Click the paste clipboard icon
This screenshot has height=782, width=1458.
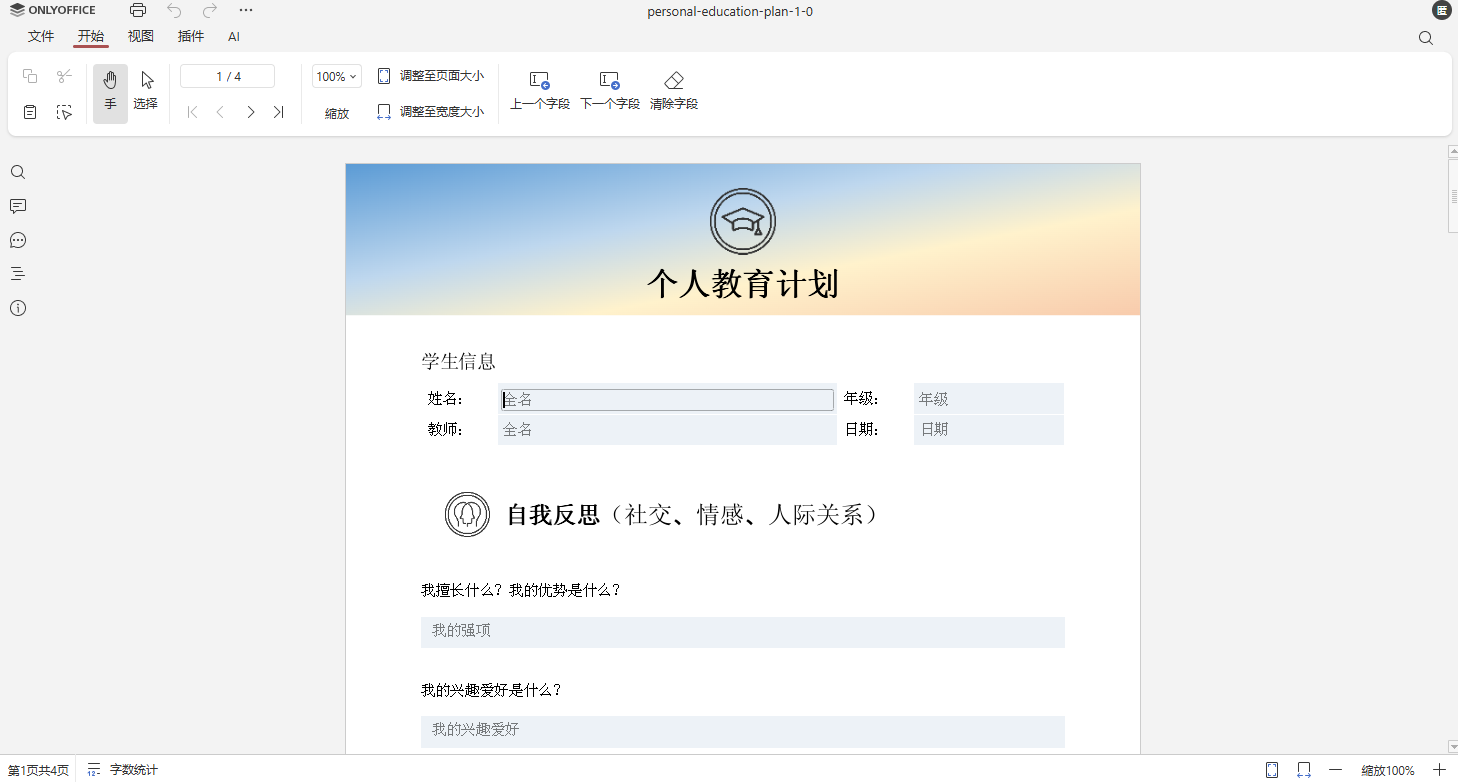click(x=30, y=113)
